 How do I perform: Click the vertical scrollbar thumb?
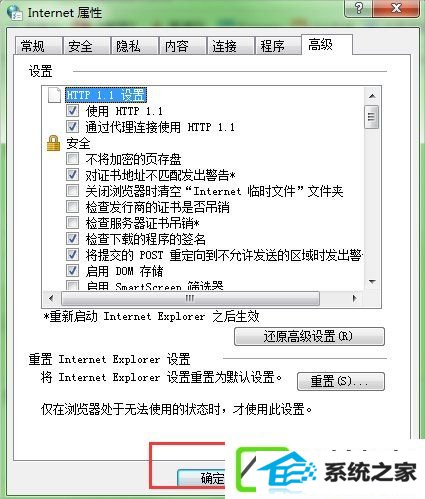coord(372,117)
